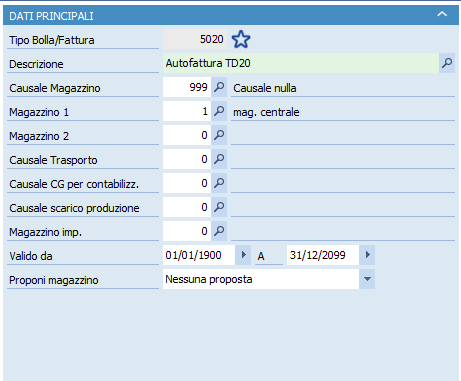Expand the Proponi magazzino dropdown arrow
This screenshot has height=381, width=461.
click(367, 279)
